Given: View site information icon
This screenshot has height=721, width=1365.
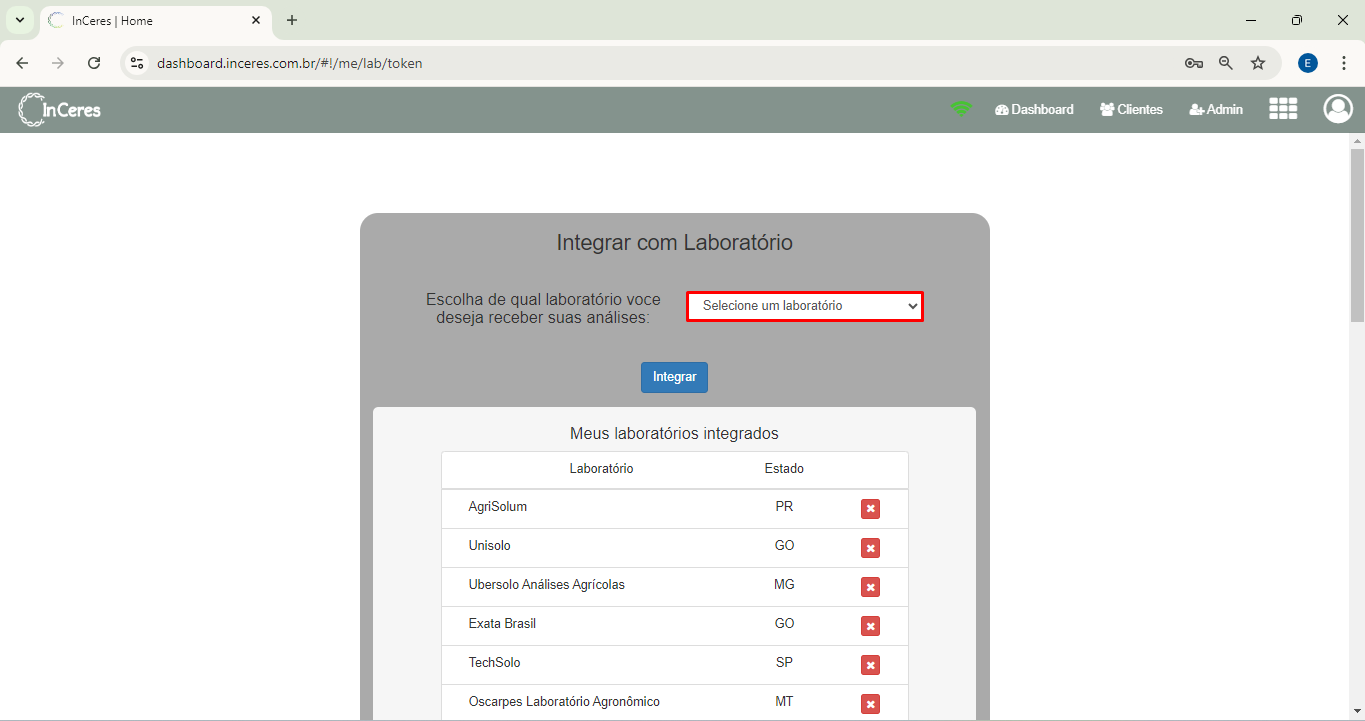Looking at the screenshot, I should (137, 63).
